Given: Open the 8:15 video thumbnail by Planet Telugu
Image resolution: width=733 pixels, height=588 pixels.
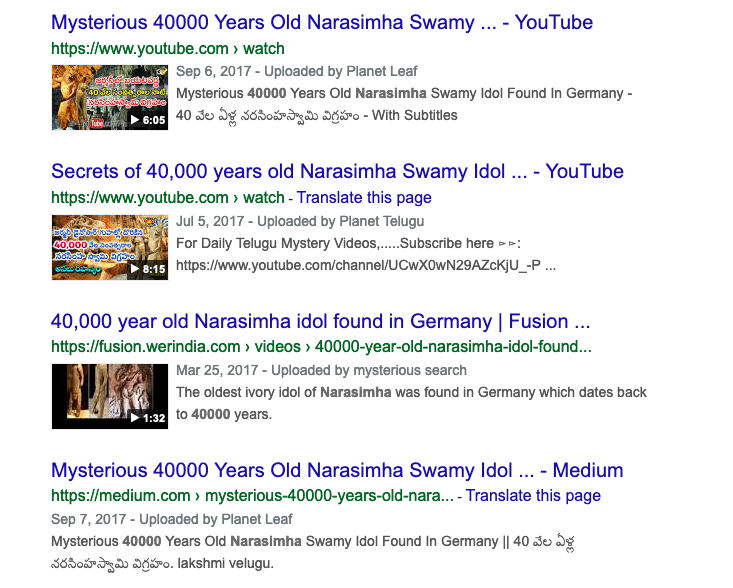Looking at the screenshot, I should pyautogui.click(x=110, y=247).
